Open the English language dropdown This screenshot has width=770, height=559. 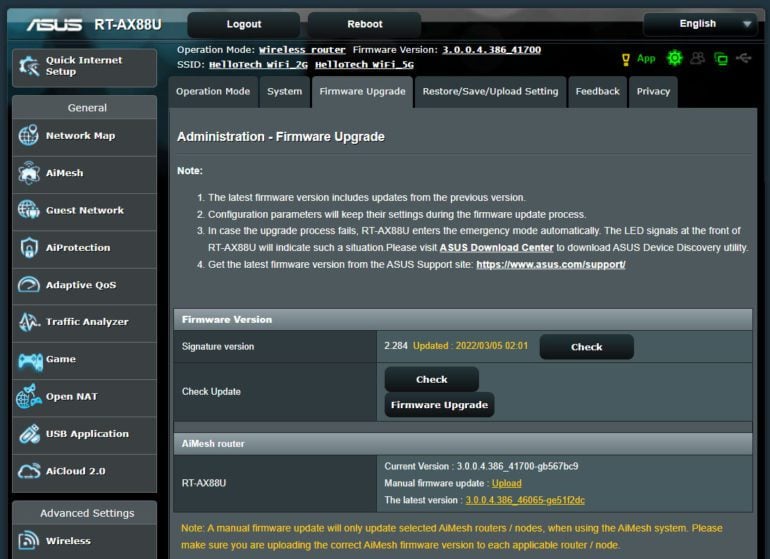point(714,24)
